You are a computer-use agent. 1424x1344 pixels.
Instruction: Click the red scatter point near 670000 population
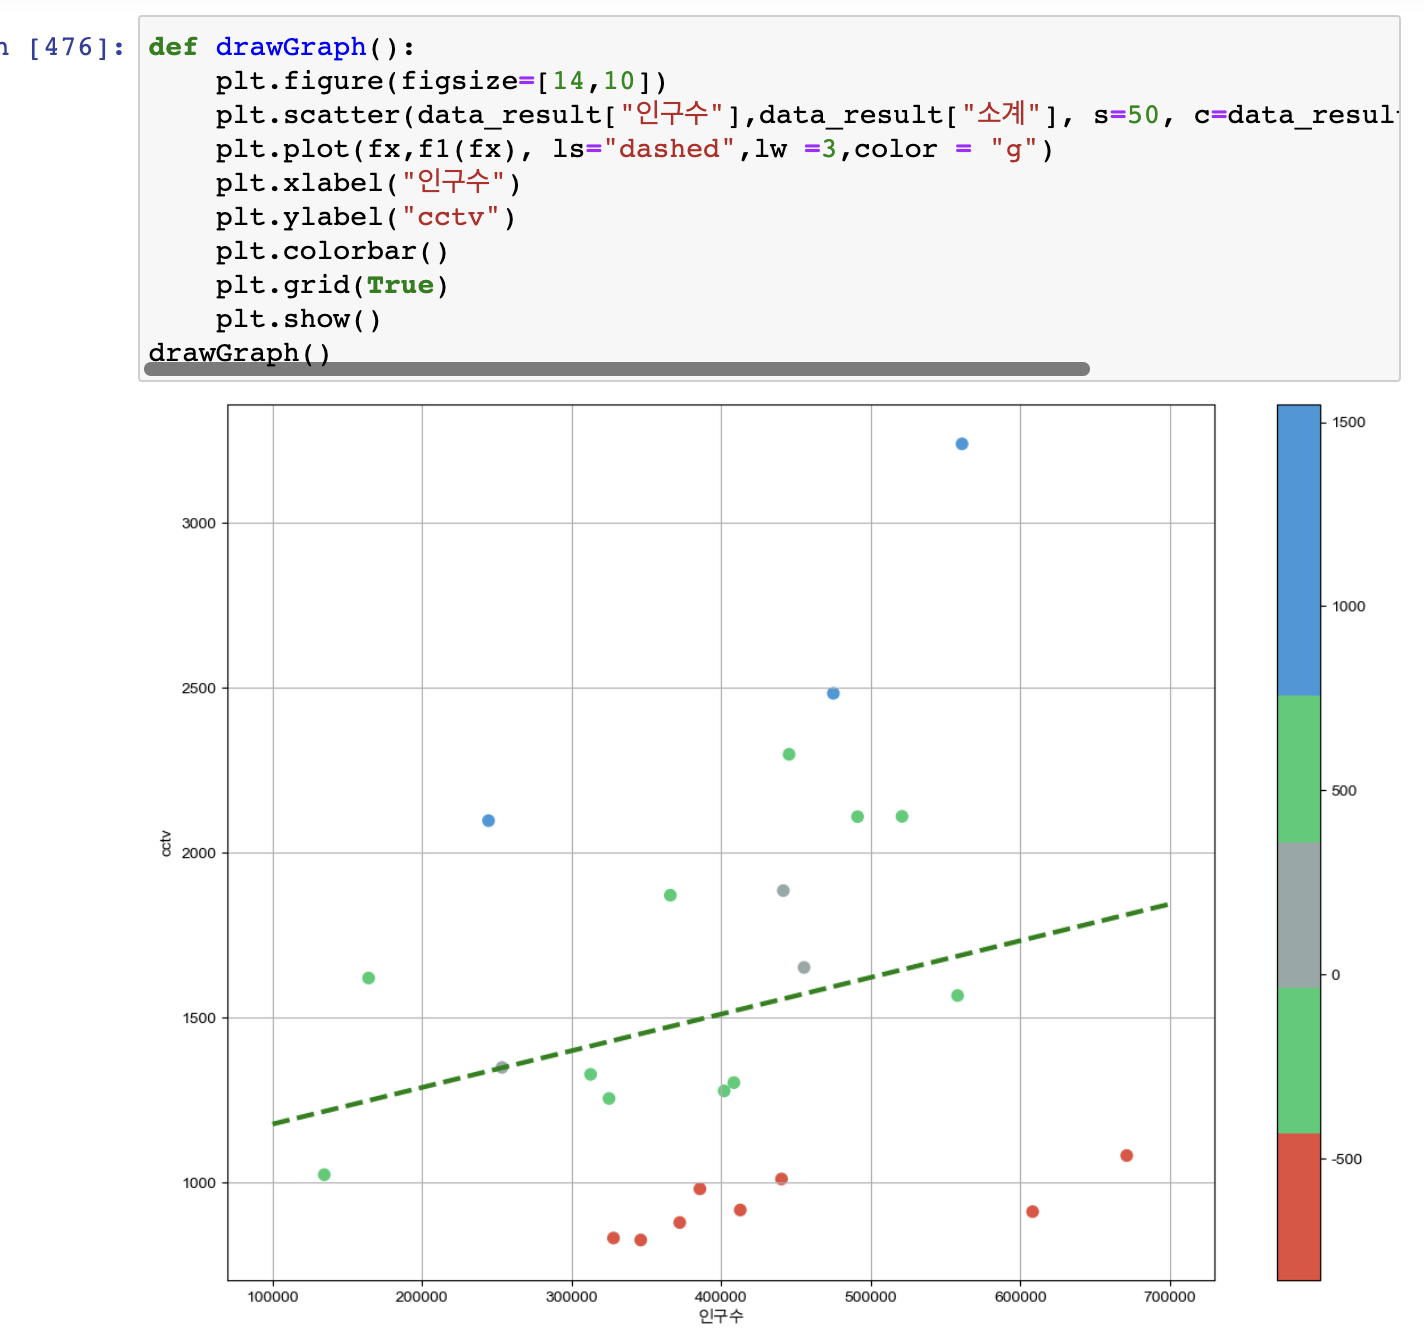pyautogui.click(x=1127, y=1156)
